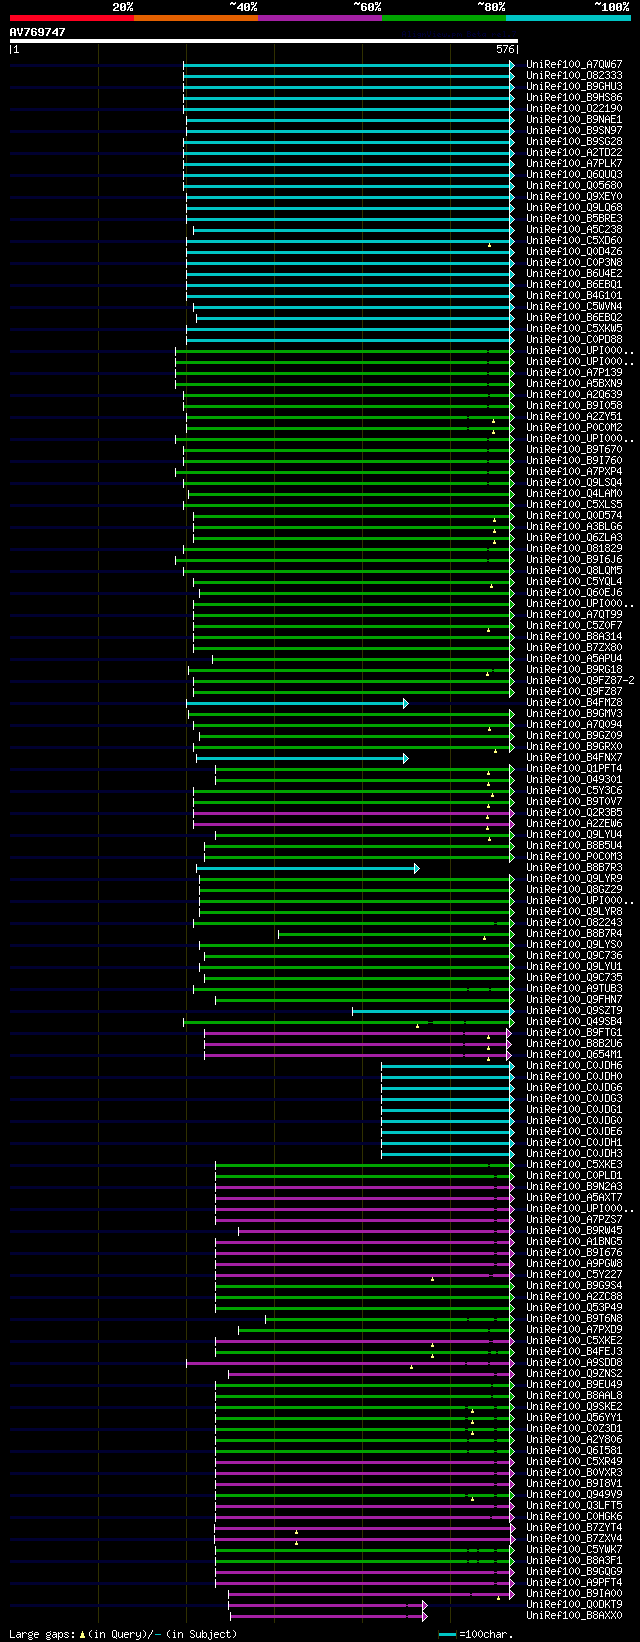640x1642 pixels.
Task: Select hit label UniRef100_B7ZYT4
Action: [574, 1528]
